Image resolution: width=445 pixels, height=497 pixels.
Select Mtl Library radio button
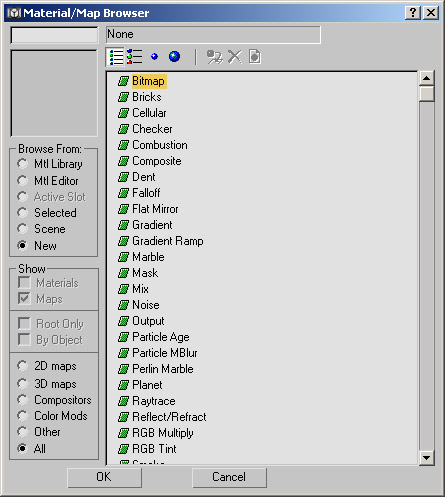point(23,164)
